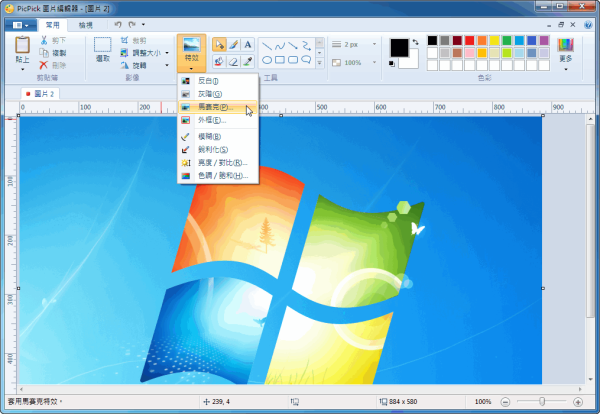600x414 pixels.
Task: Open the quick access toolbar customize arrow
Action: 143,24
